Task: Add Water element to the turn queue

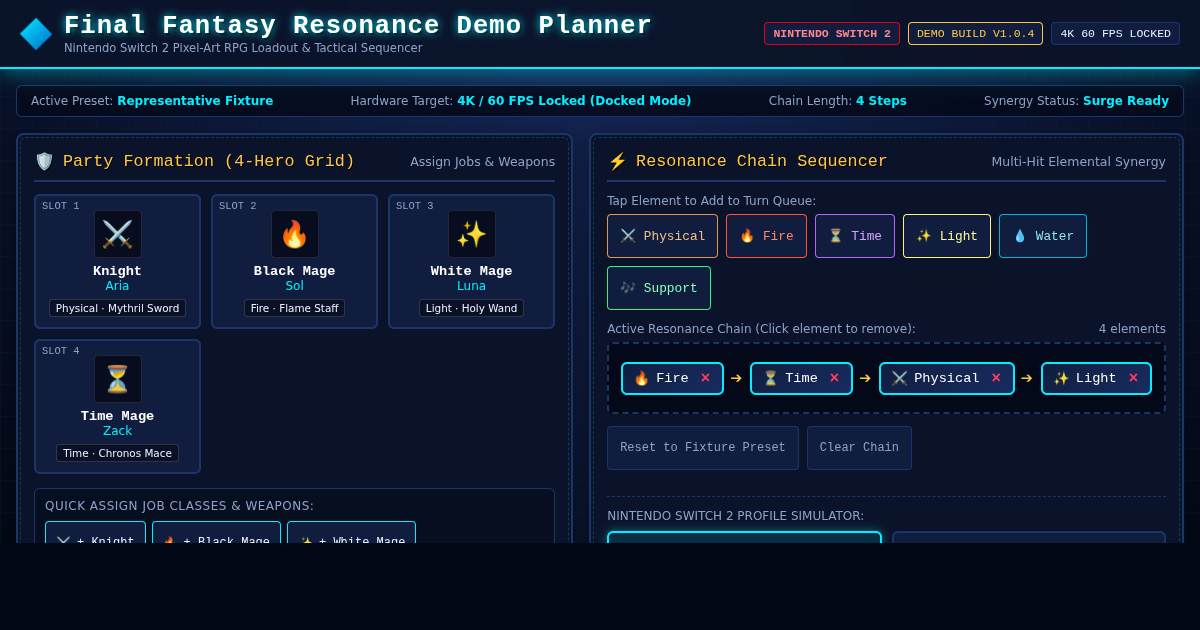Action: pos(1043,236)
